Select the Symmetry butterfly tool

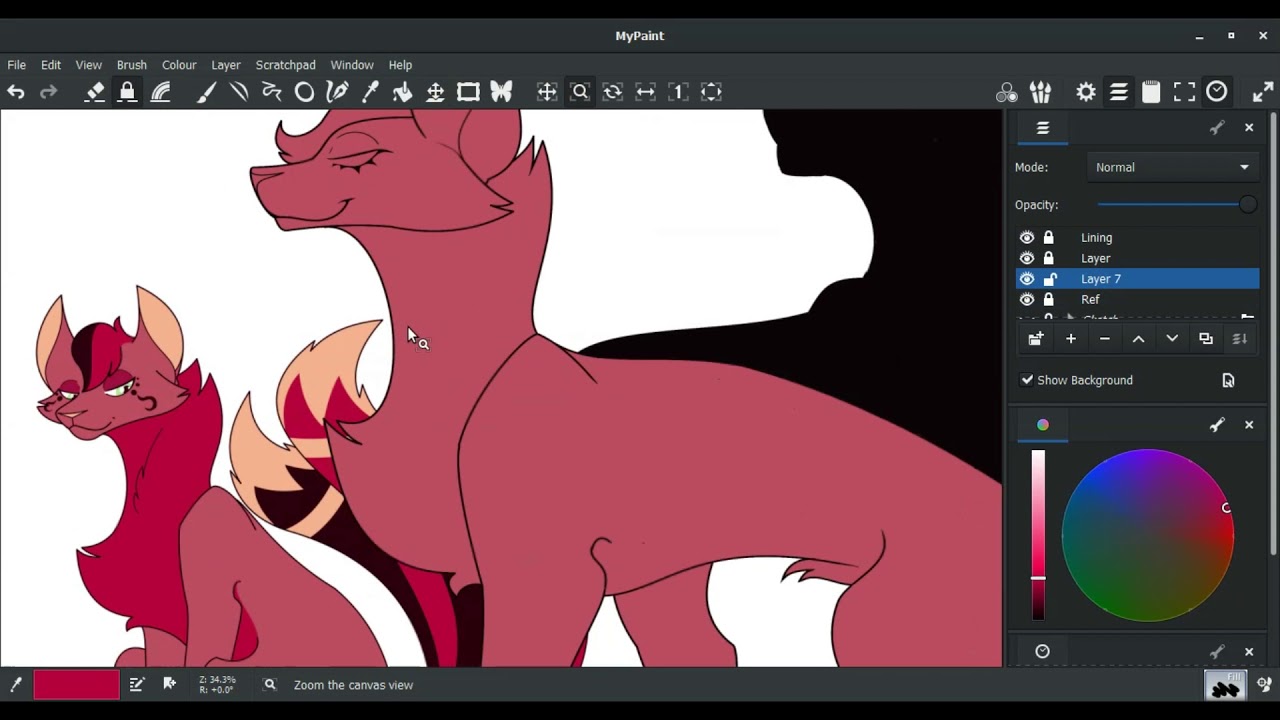tap(501, 92)
